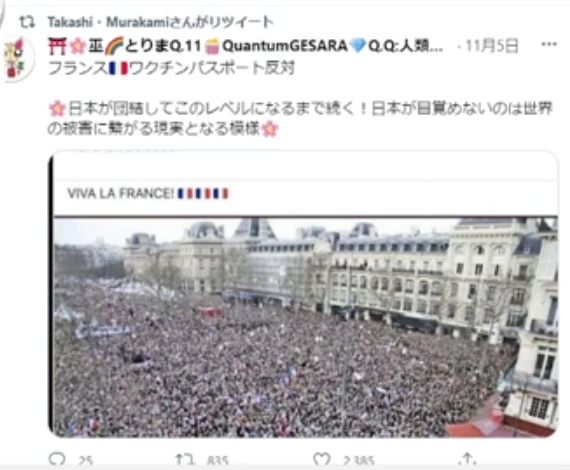
Task: Open the 11月5日 tweet timestamp
Action: coord(491,46)
